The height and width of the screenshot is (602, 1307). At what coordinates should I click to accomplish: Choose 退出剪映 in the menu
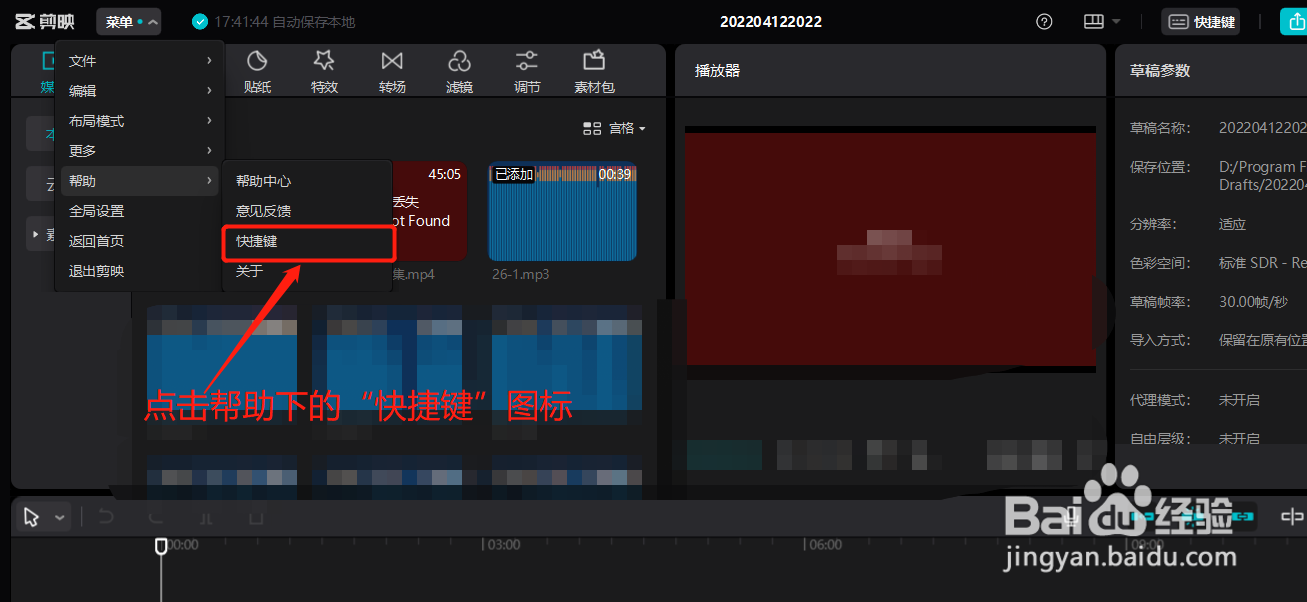pyautogui.click(x=140, y=271)
